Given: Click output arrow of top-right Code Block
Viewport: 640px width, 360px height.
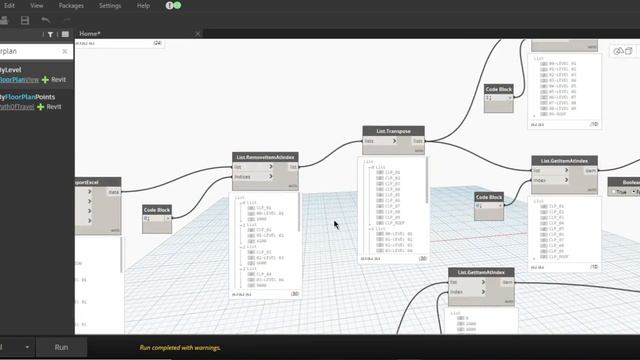Looking at the screenshot, I should [x=509, y=98].
